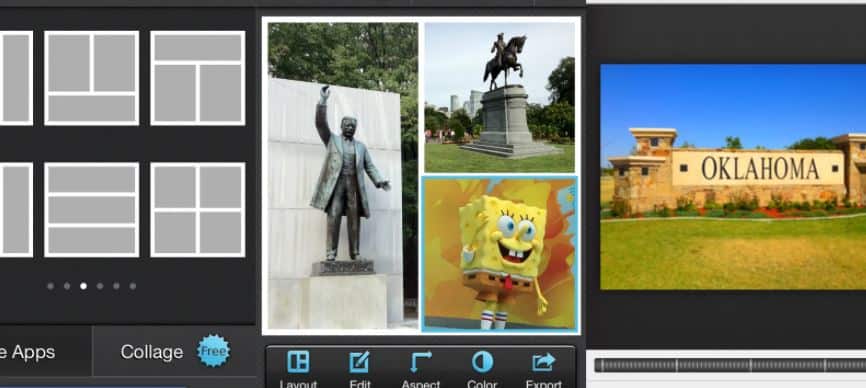Click the timeline scrubber bar

click(x=730, y=365)
